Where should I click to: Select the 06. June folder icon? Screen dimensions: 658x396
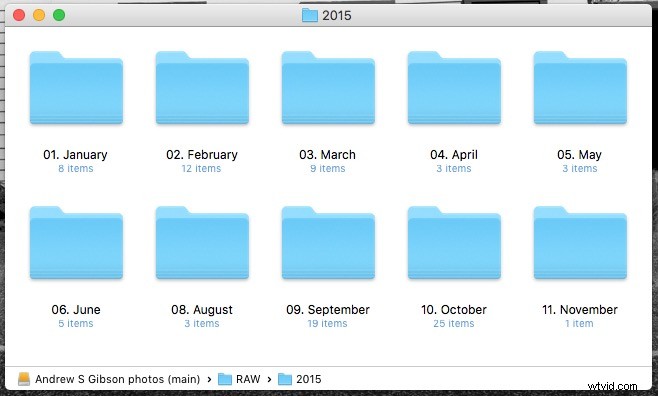76,243
